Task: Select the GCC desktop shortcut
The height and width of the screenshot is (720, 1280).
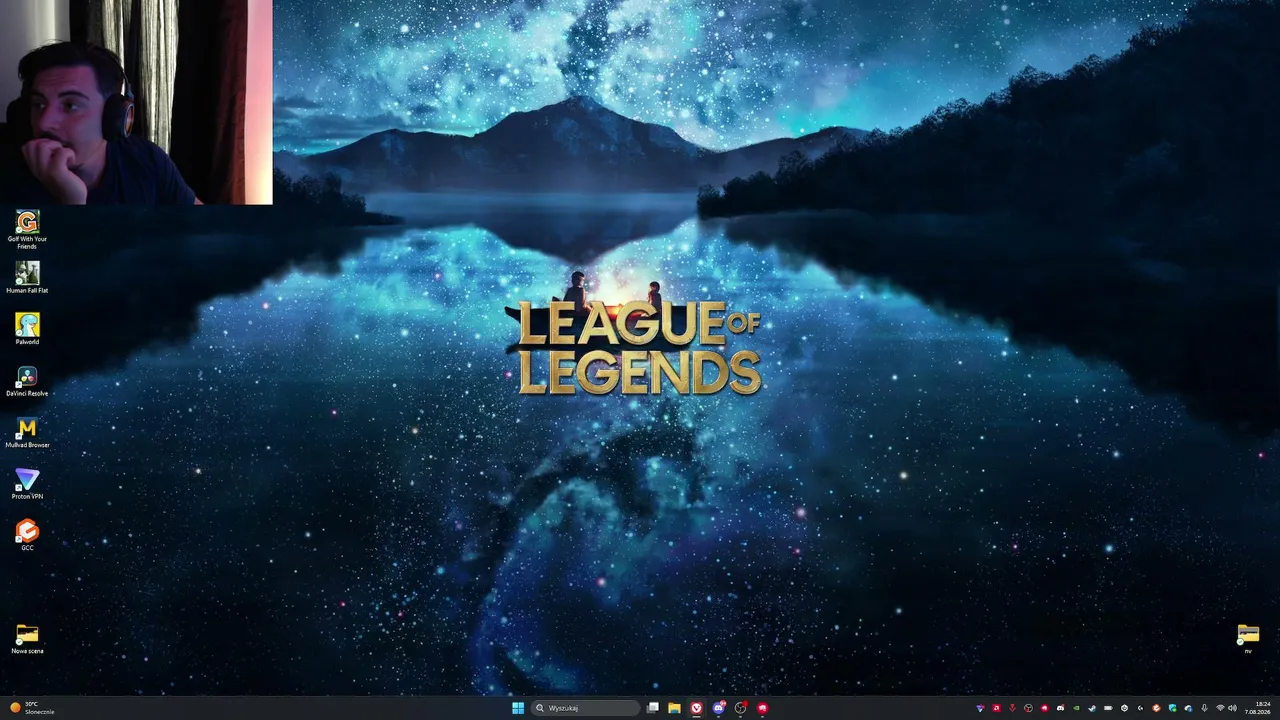Action: coord(27,535)
